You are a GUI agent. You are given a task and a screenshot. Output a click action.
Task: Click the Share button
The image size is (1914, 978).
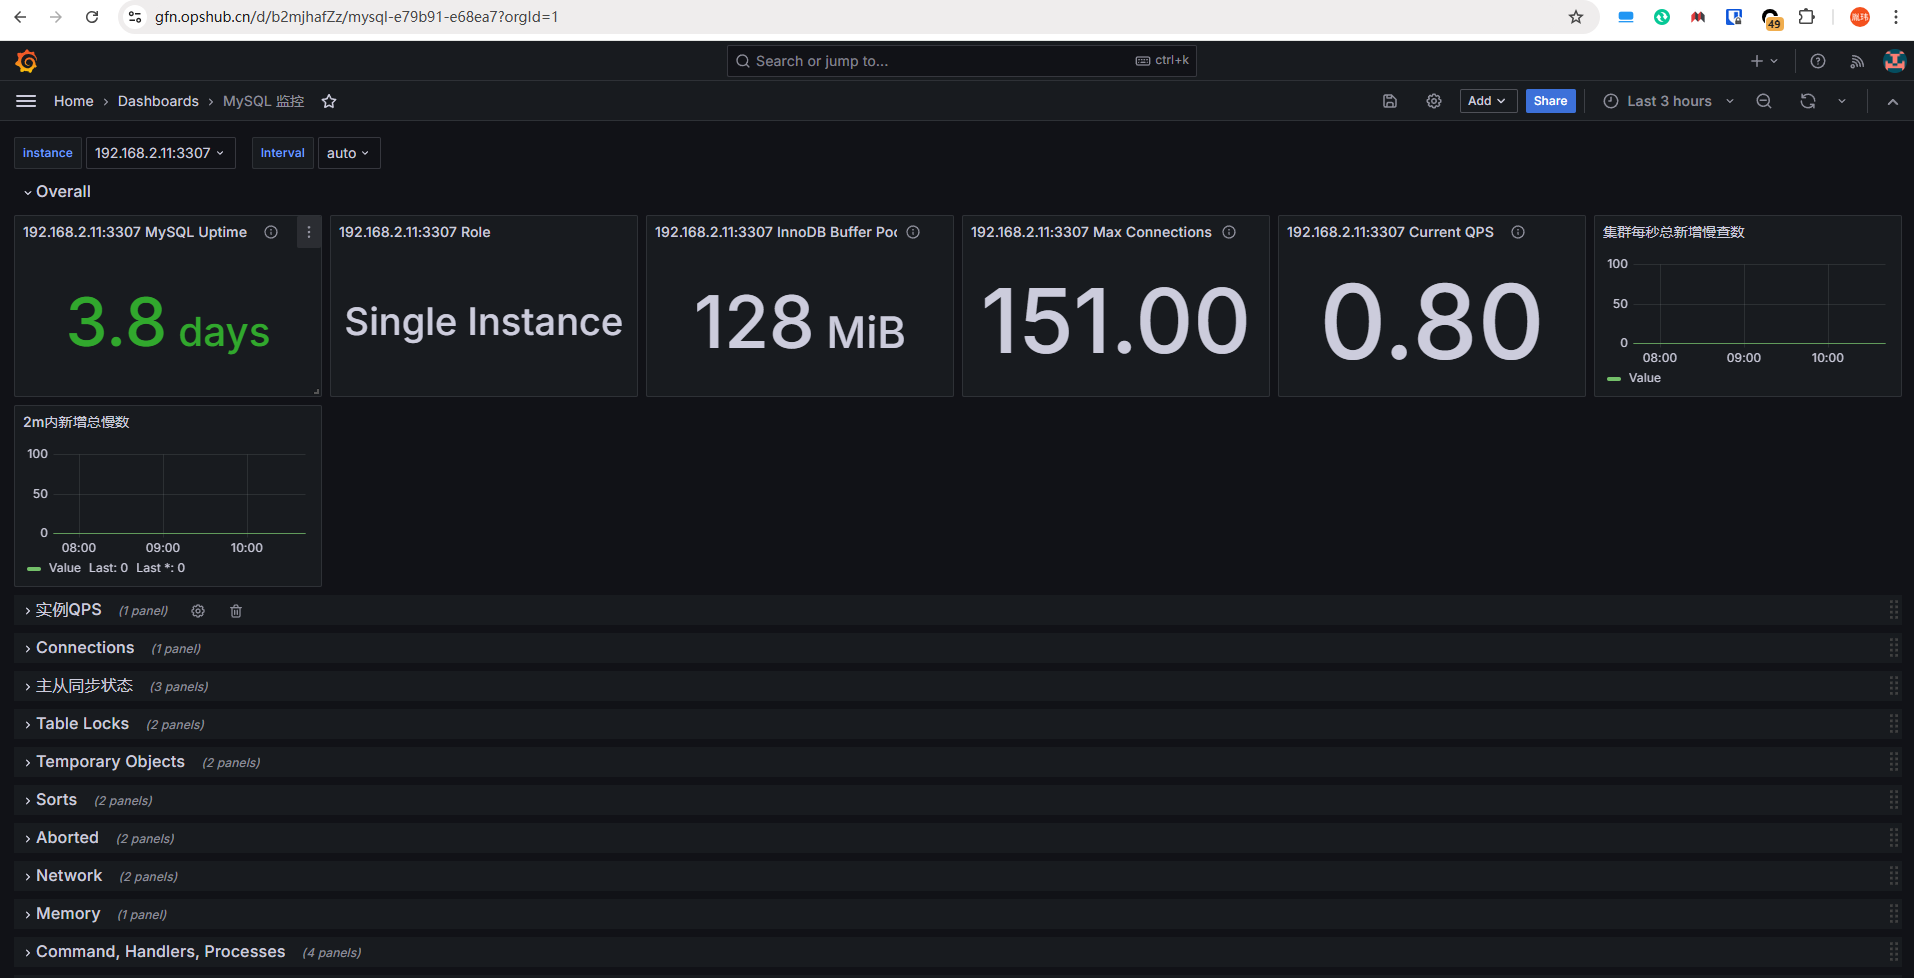pos(1550,101)
